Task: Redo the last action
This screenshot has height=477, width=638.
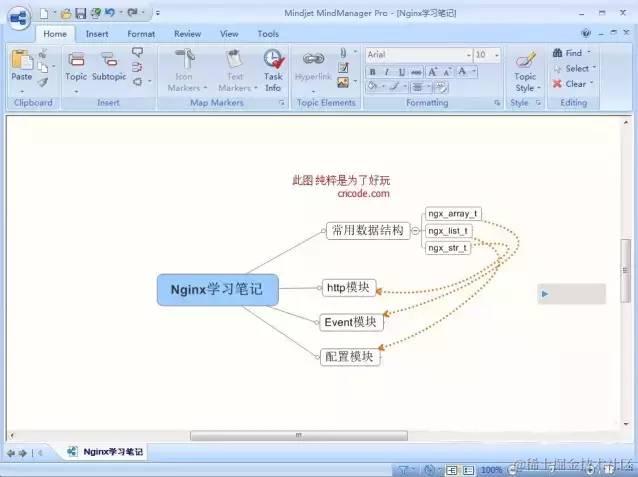Action: 132,13
